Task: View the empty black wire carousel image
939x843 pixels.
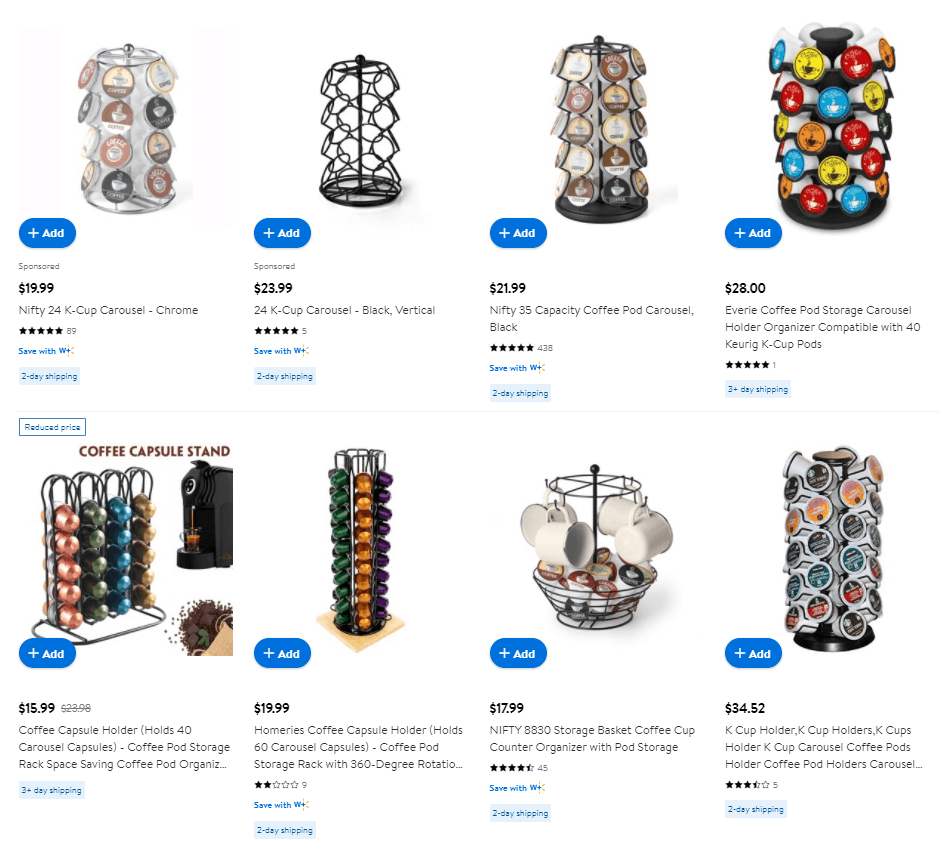Action: pos(360,132)
